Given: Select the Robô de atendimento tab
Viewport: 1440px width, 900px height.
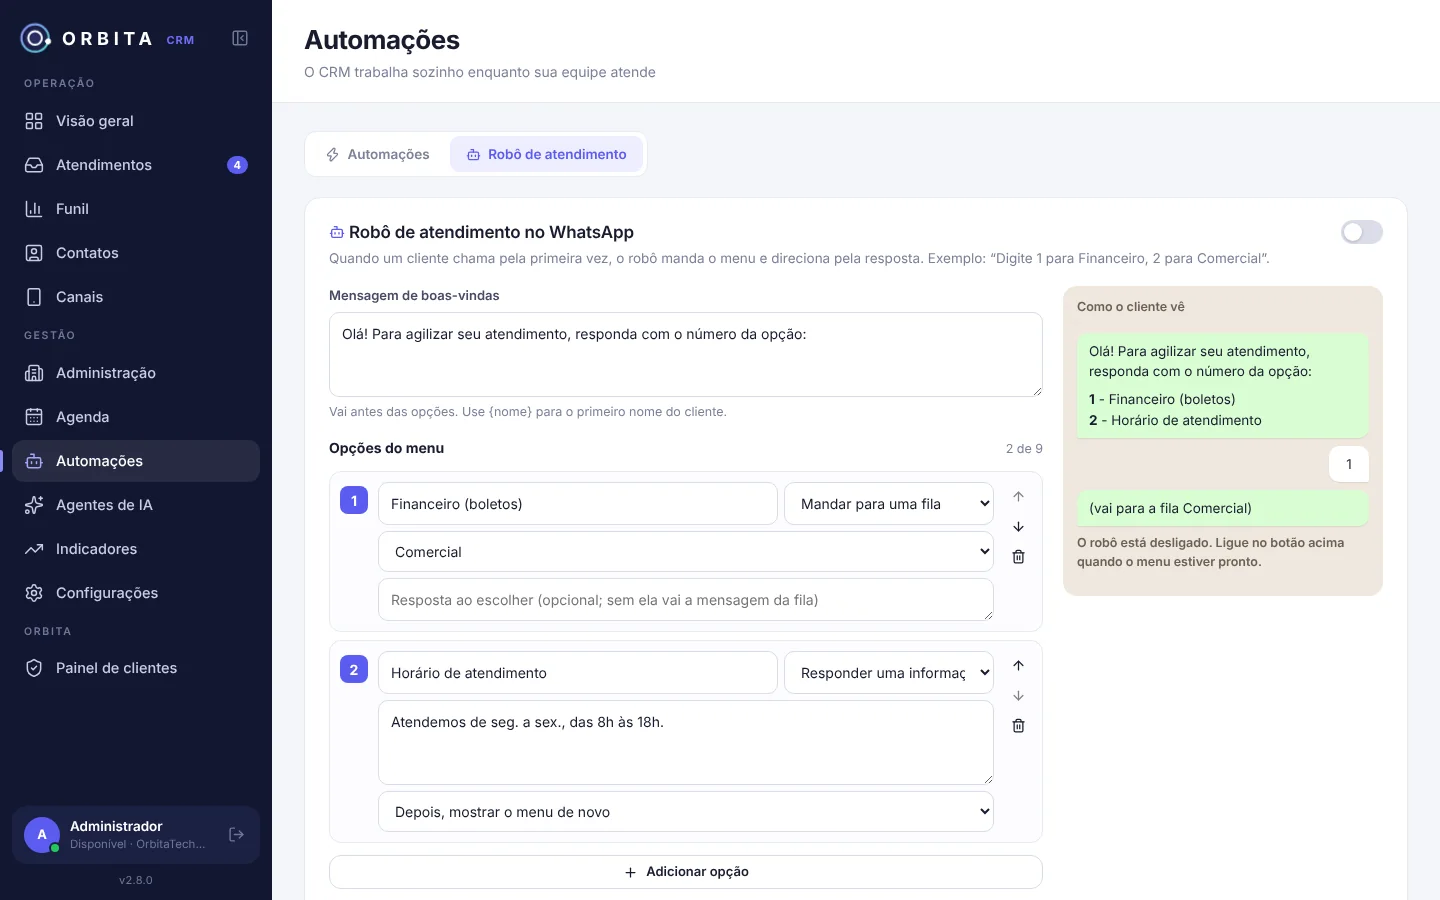Looking at the screenshot, I should point(546,154).
